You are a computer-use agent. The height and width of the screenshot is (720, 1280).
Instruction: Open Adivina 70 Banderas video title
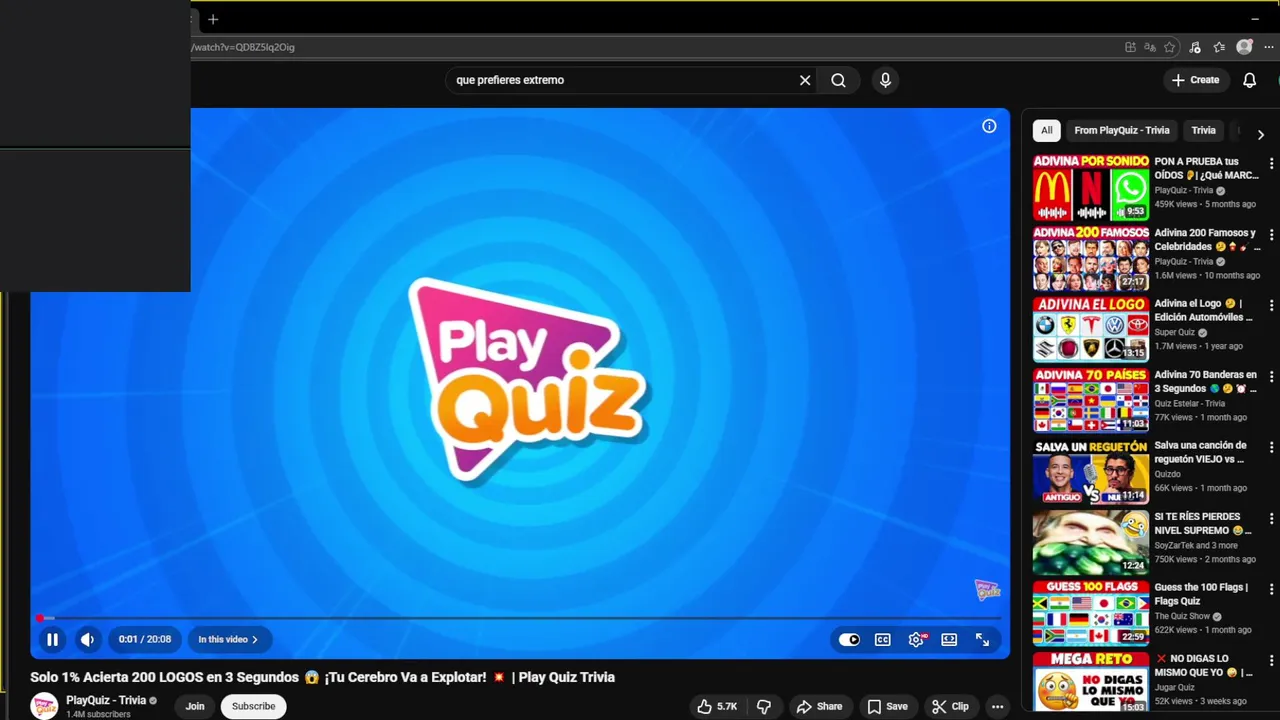click(x=1206, y=382)
